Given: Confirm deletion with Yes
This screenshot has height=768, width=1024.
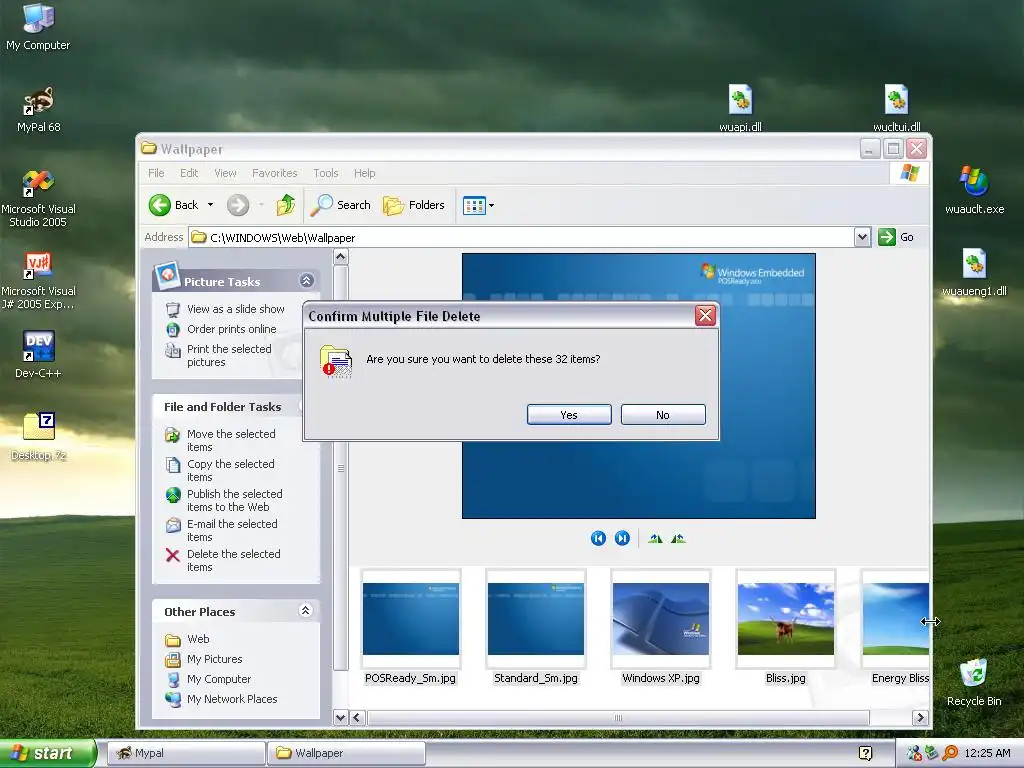Looking at the screenshot, I should [x=569, y=415].
